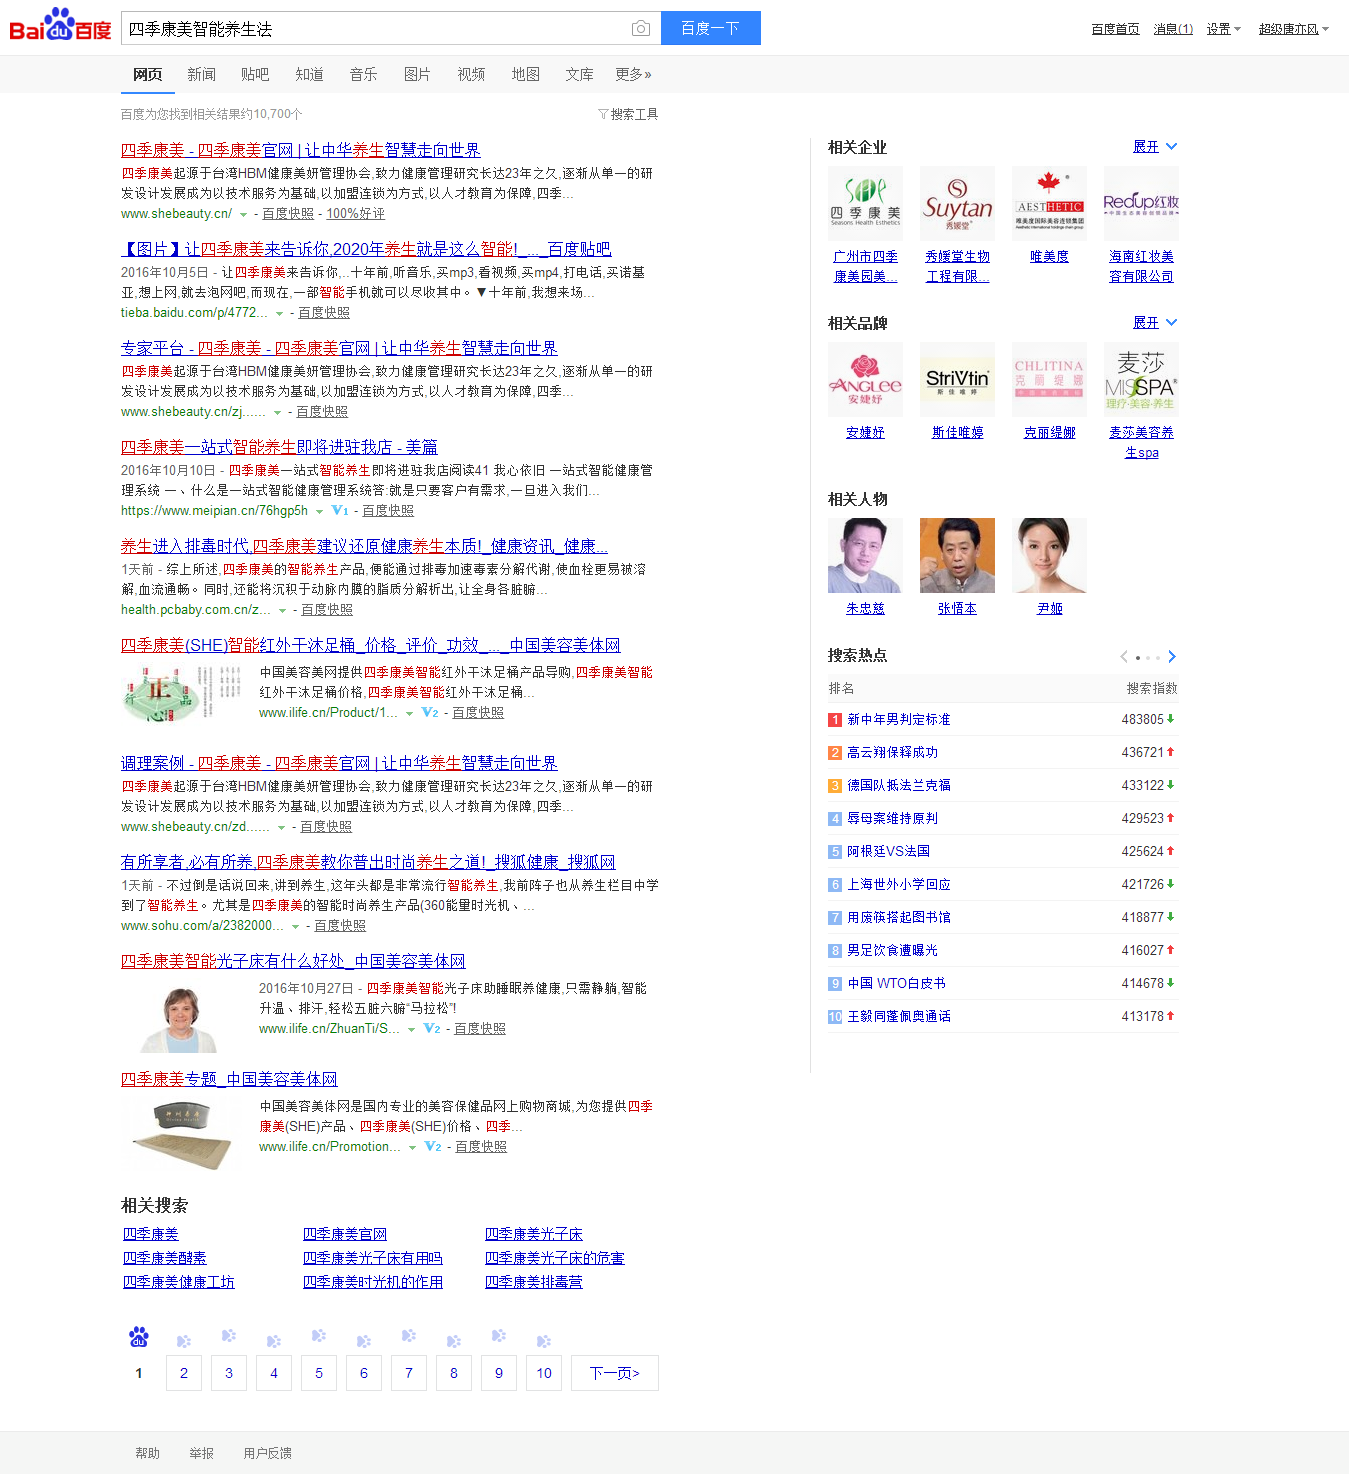Screen dimensions: 1349x1474
Task: Click the Baidu logo
Action: click(60, 26)
